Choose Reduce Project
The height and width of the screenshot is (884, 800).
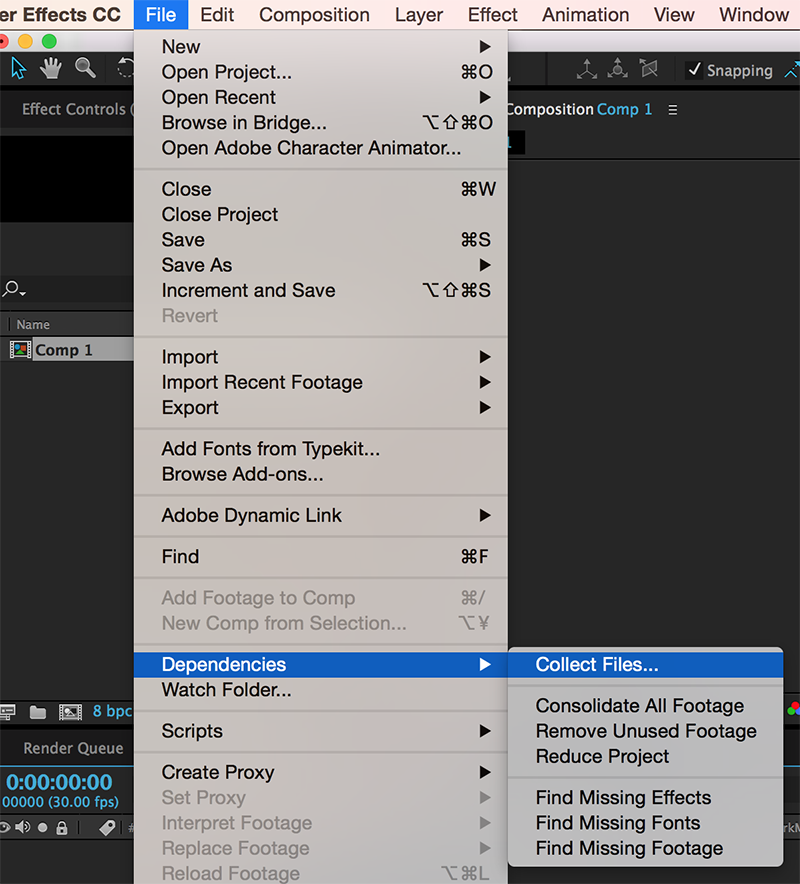(x=646, y=757)
